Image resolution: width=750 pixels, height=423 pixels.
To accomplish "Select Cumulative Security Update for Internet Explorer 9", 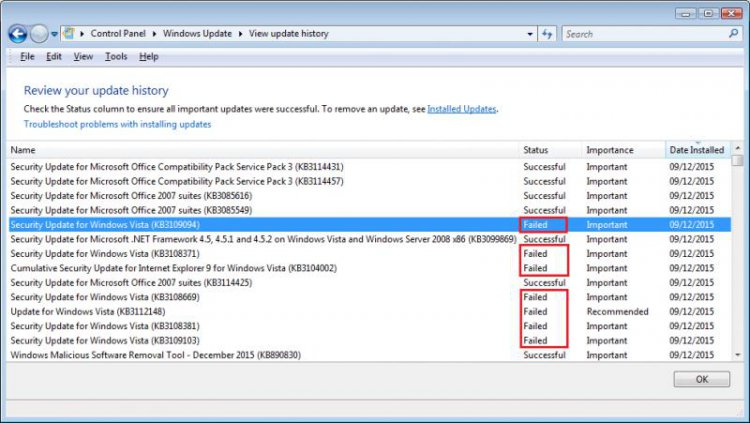I will click(370, 268).
